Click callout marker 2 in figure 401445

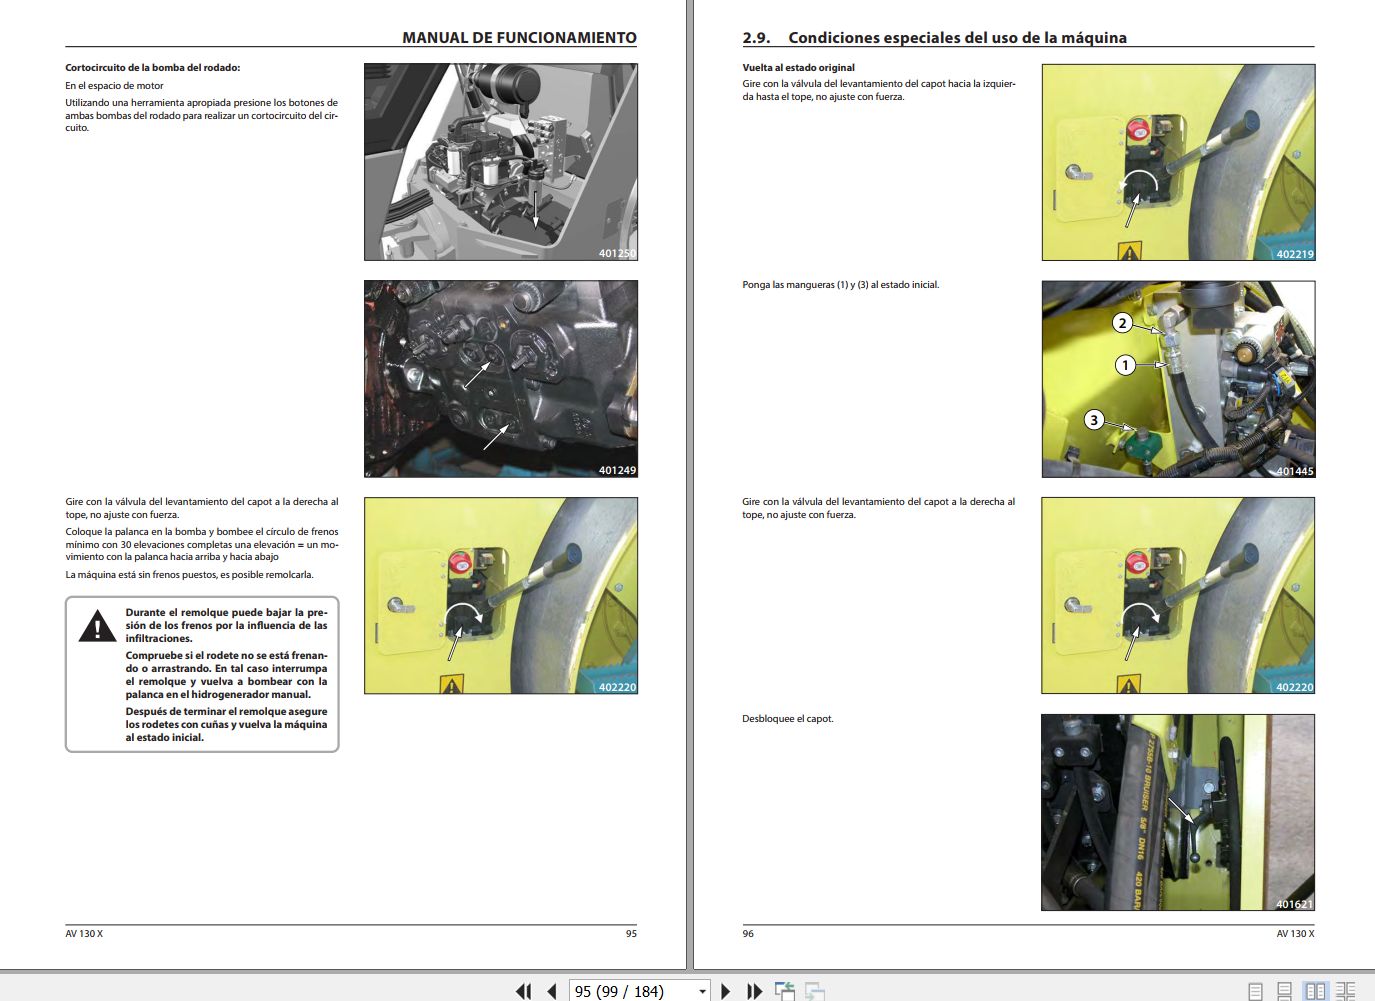1122,323
